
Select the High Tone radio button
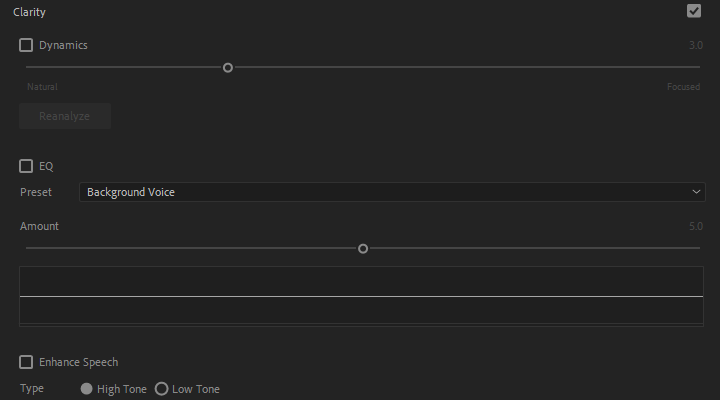87,389
